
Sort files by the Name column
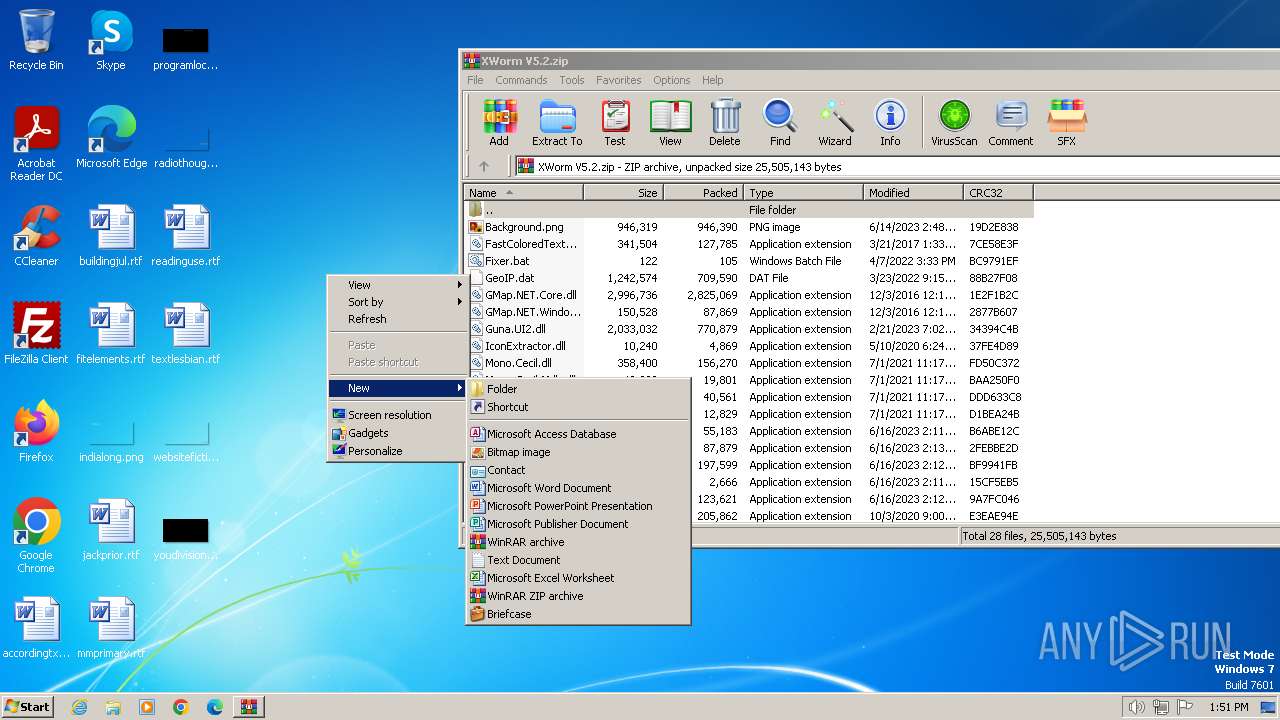point(524,193)
